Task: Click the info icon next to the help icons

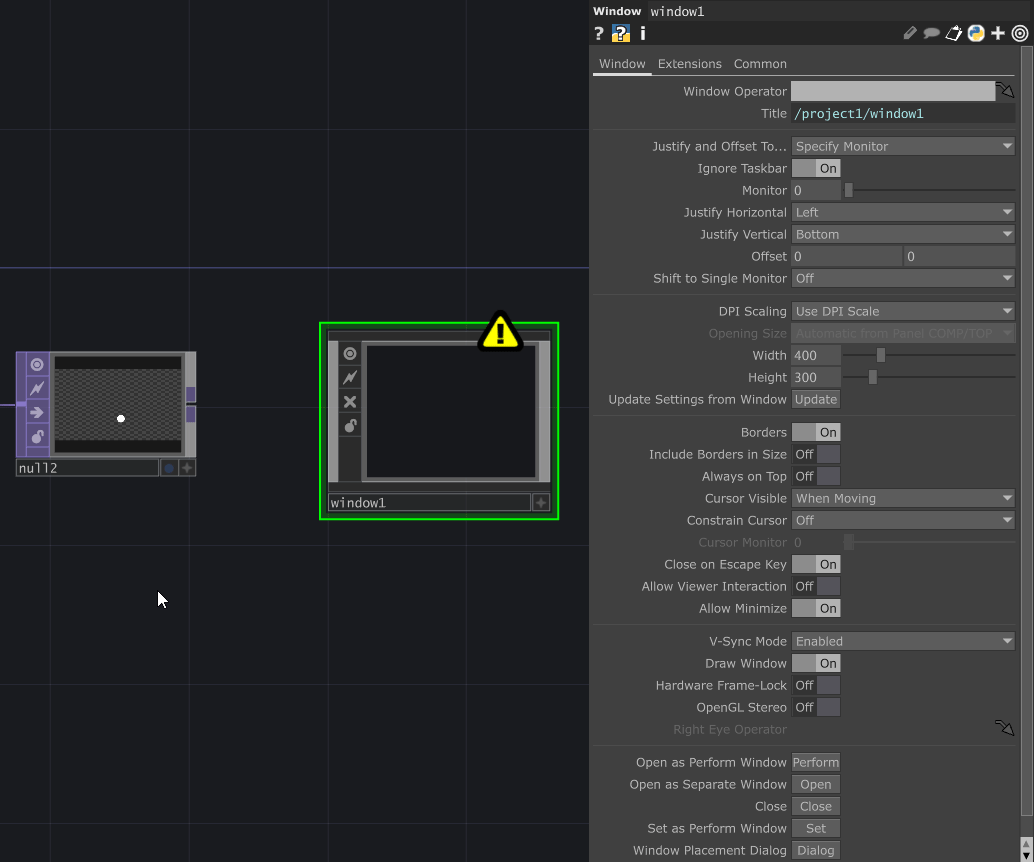Action: pyautogui.click(x=642, y=33)
